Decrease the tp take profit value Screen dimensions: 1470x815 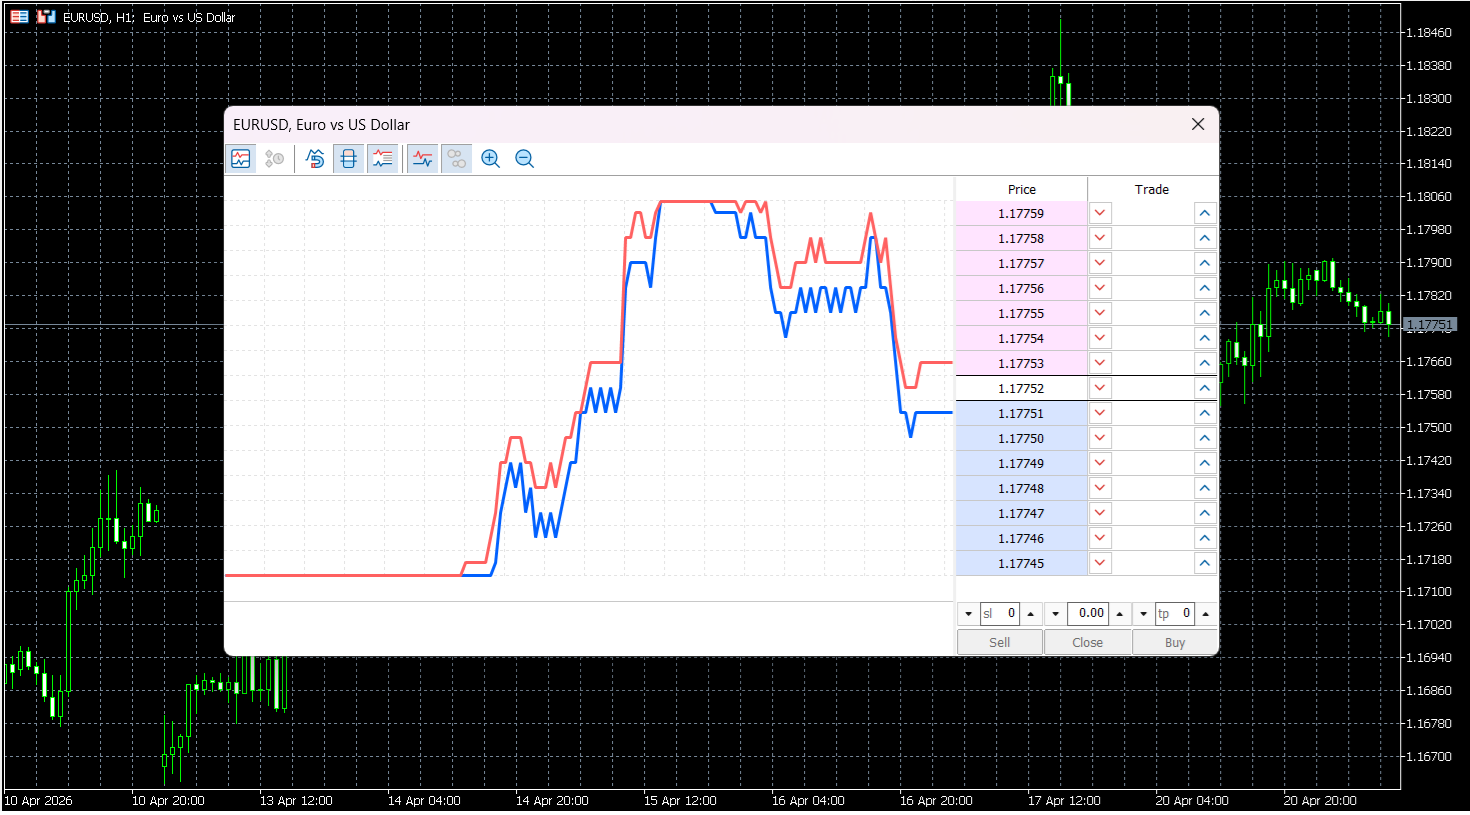point(1144,614)
